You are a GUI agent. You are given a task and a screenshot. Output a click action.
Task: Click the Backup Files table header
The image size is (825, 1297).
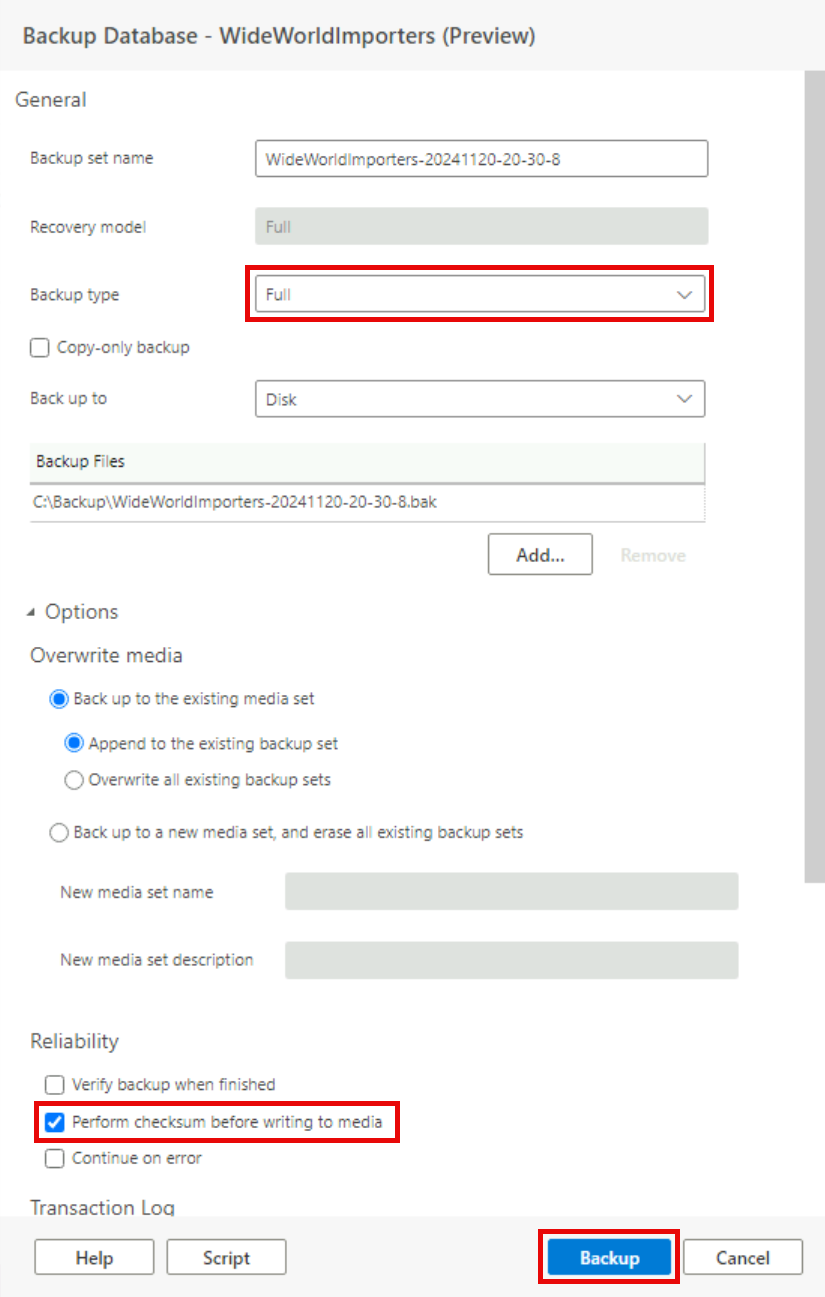pos(366,462)
